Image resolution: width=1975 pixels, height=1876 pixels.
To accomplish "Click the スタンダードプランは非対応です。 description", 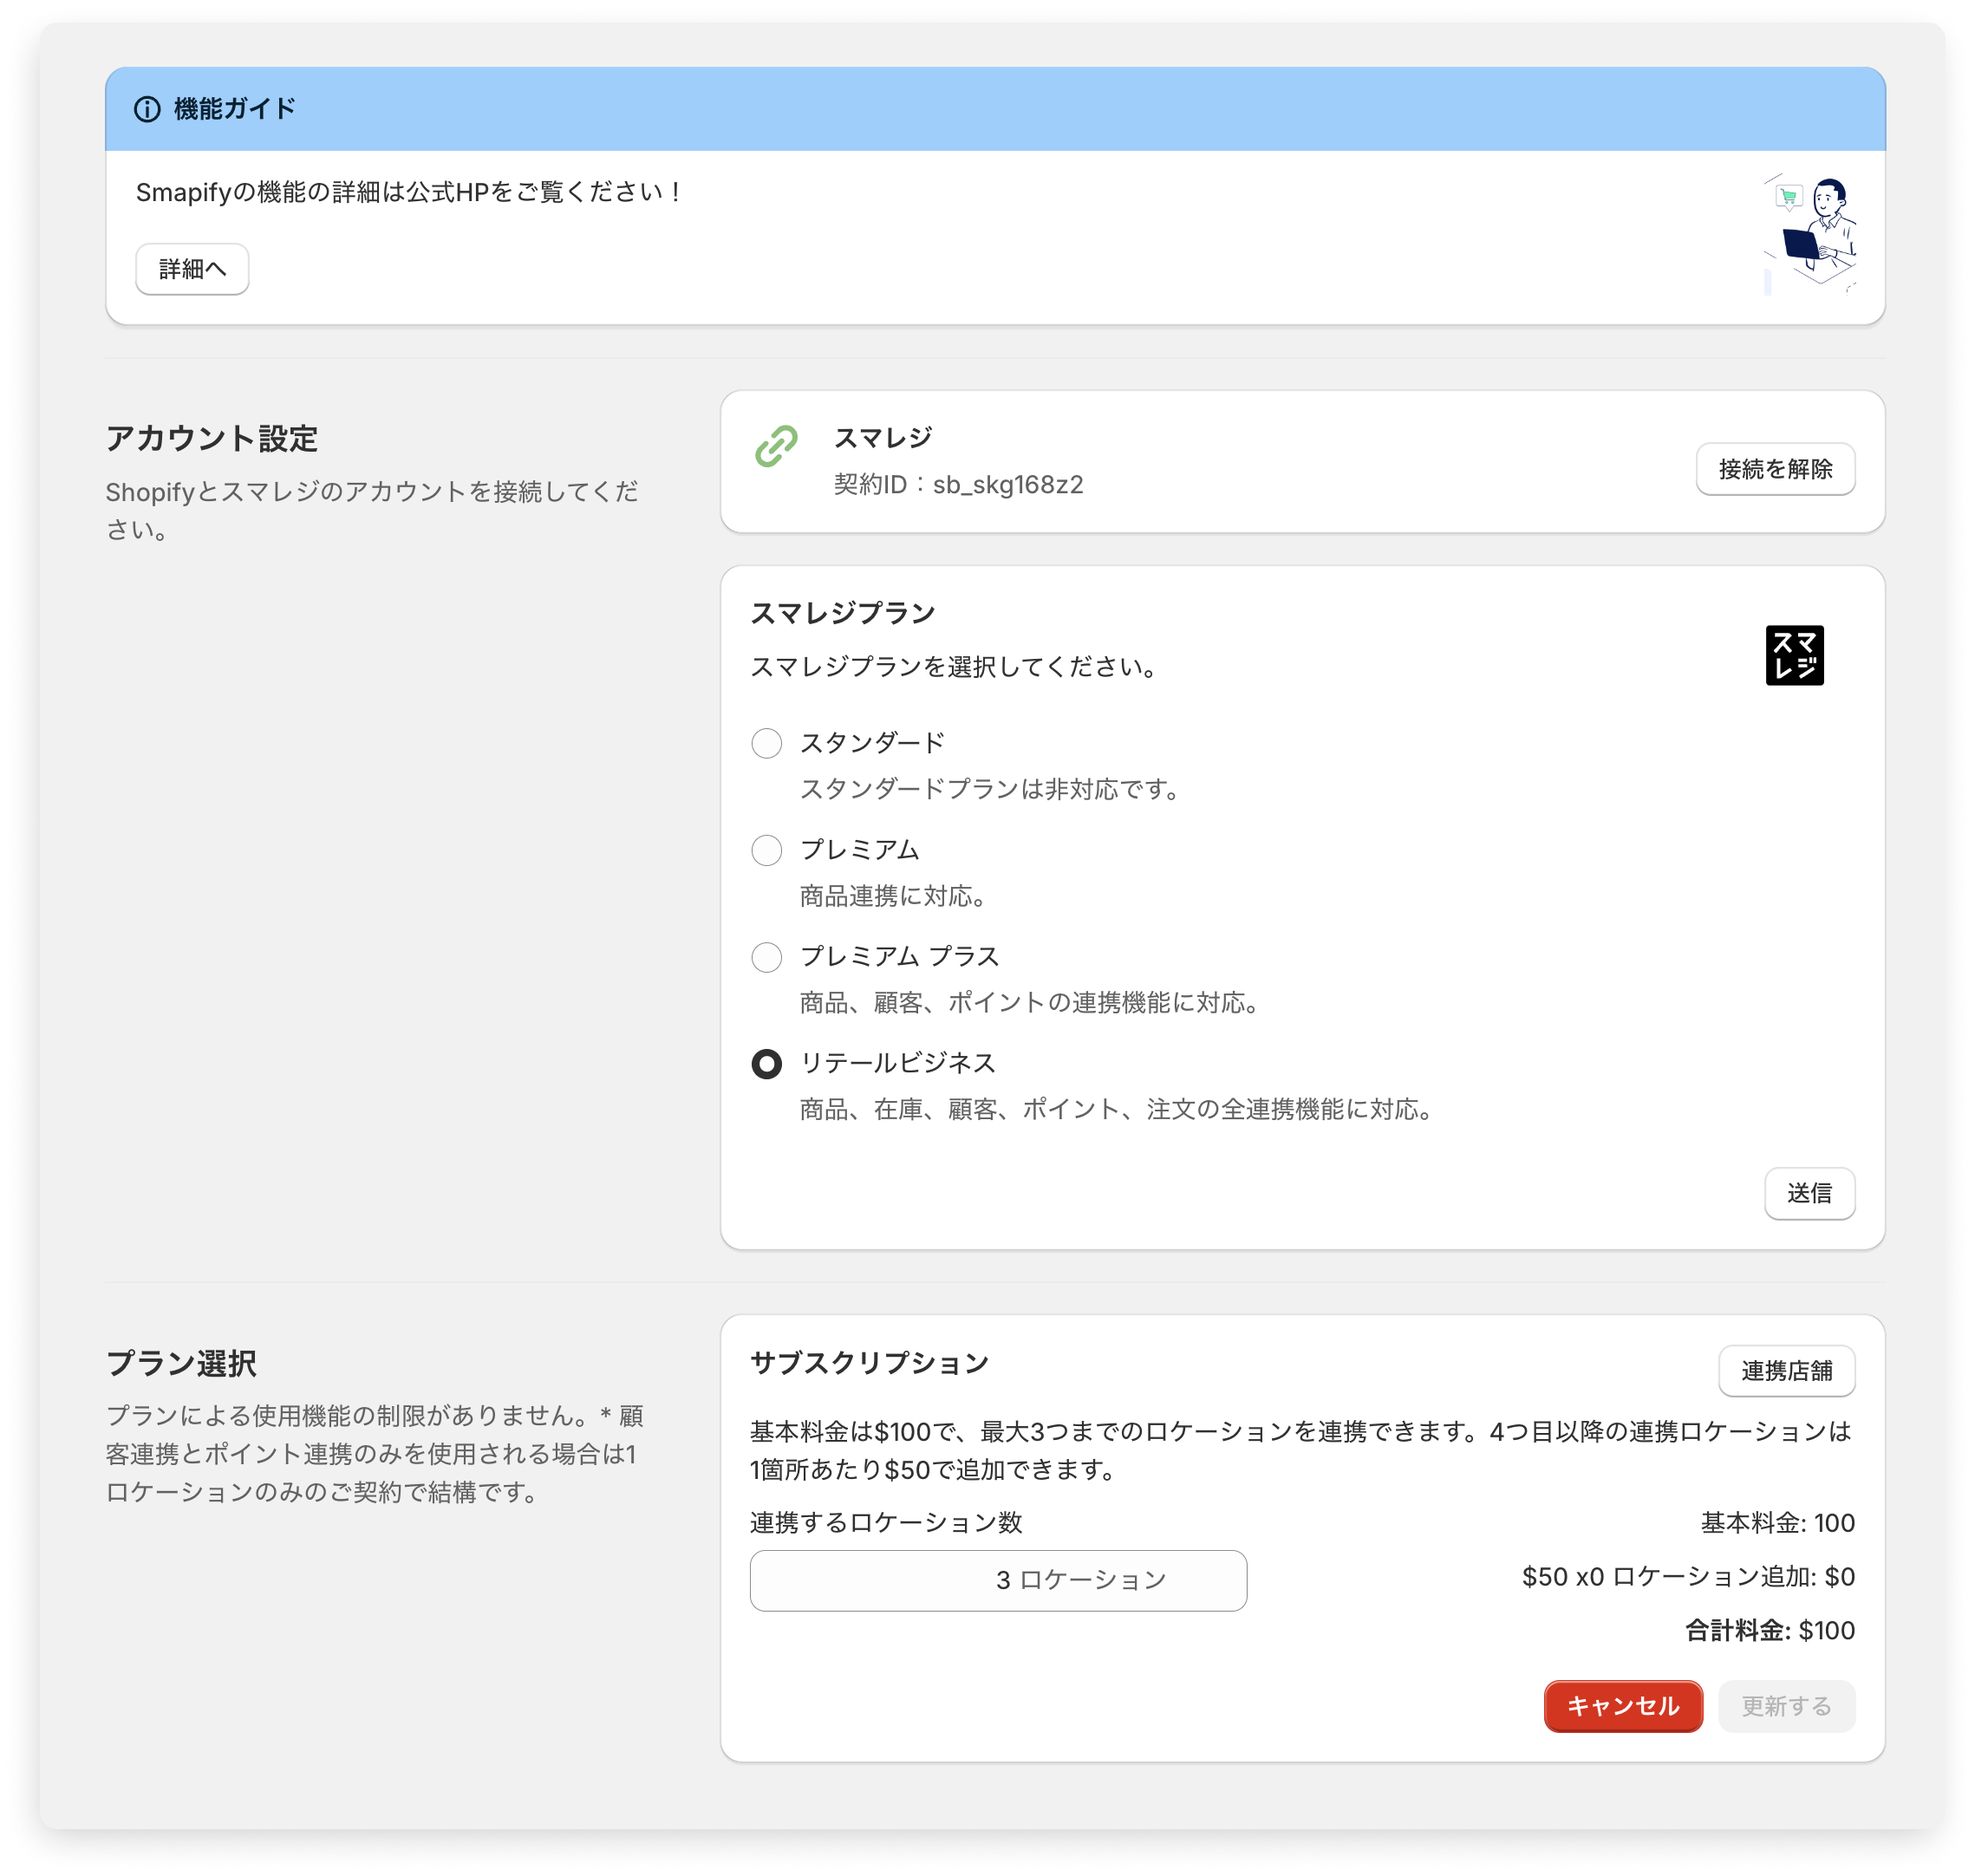I will (993, 789).
